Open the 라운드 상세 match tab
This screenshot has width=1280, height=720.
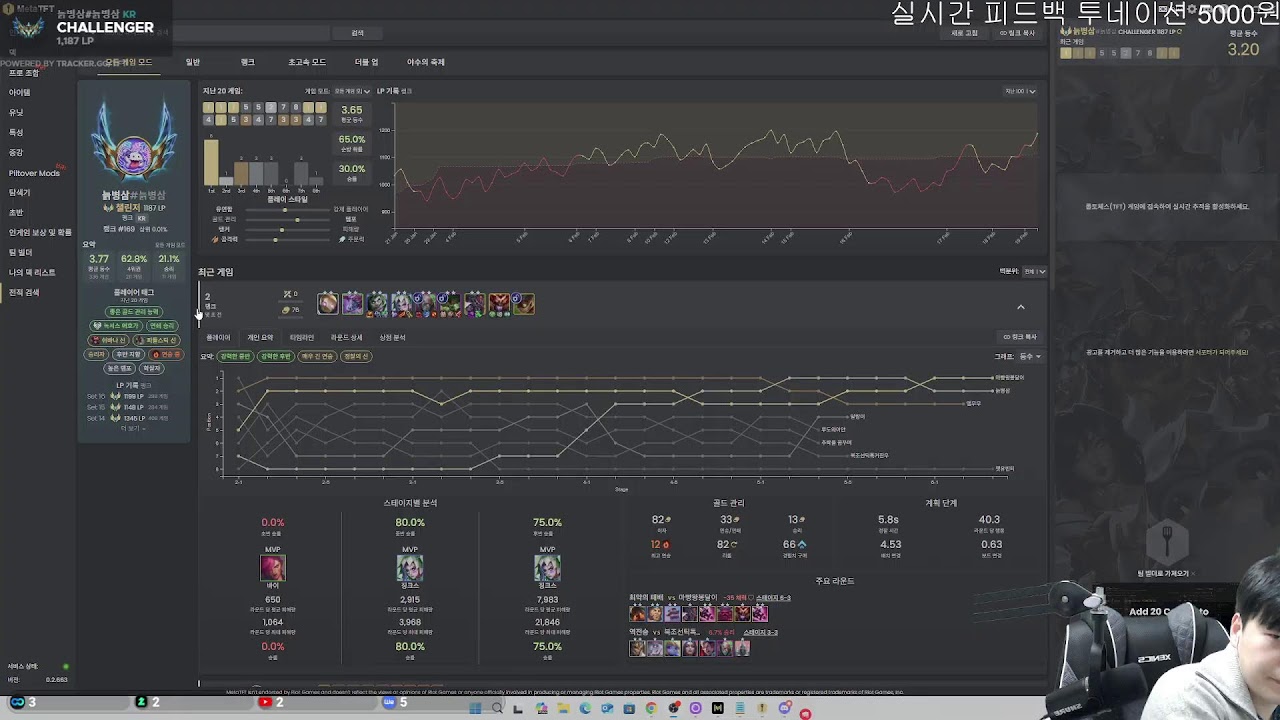click(x=346, y=338)
